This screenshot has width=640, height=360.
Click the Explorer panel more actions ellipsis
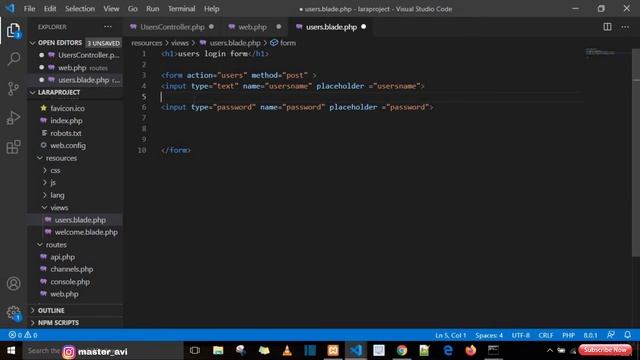(x=108, y=27)
